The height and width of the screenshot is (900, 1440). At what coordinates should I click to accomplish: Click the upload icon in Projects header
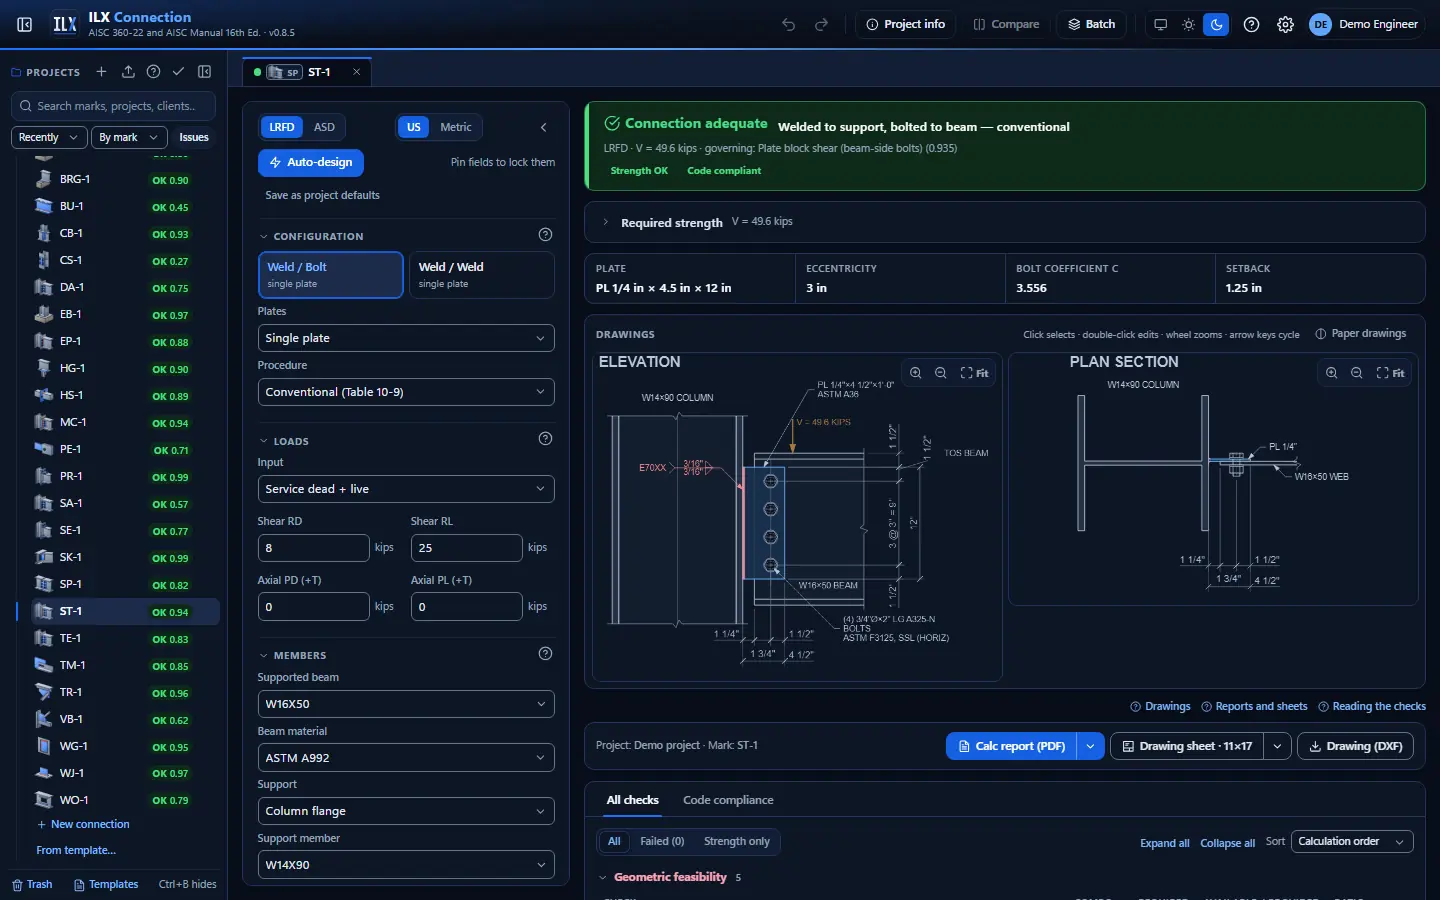point(128,72)
